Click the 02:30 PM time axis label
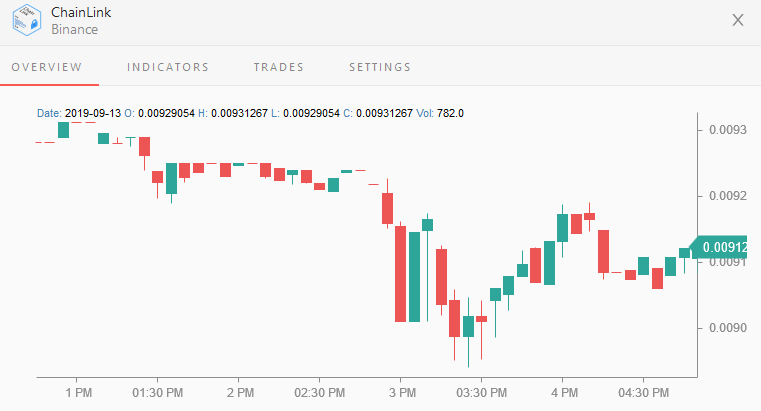 [x=319, y=393]
